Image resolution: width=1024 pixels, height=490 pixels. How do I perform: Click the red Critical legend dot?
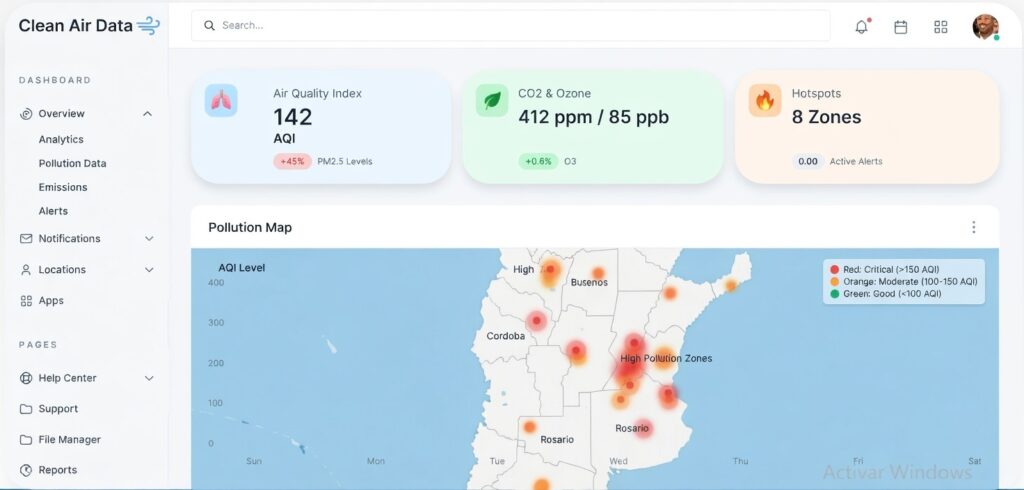click(x=834, y=270)
